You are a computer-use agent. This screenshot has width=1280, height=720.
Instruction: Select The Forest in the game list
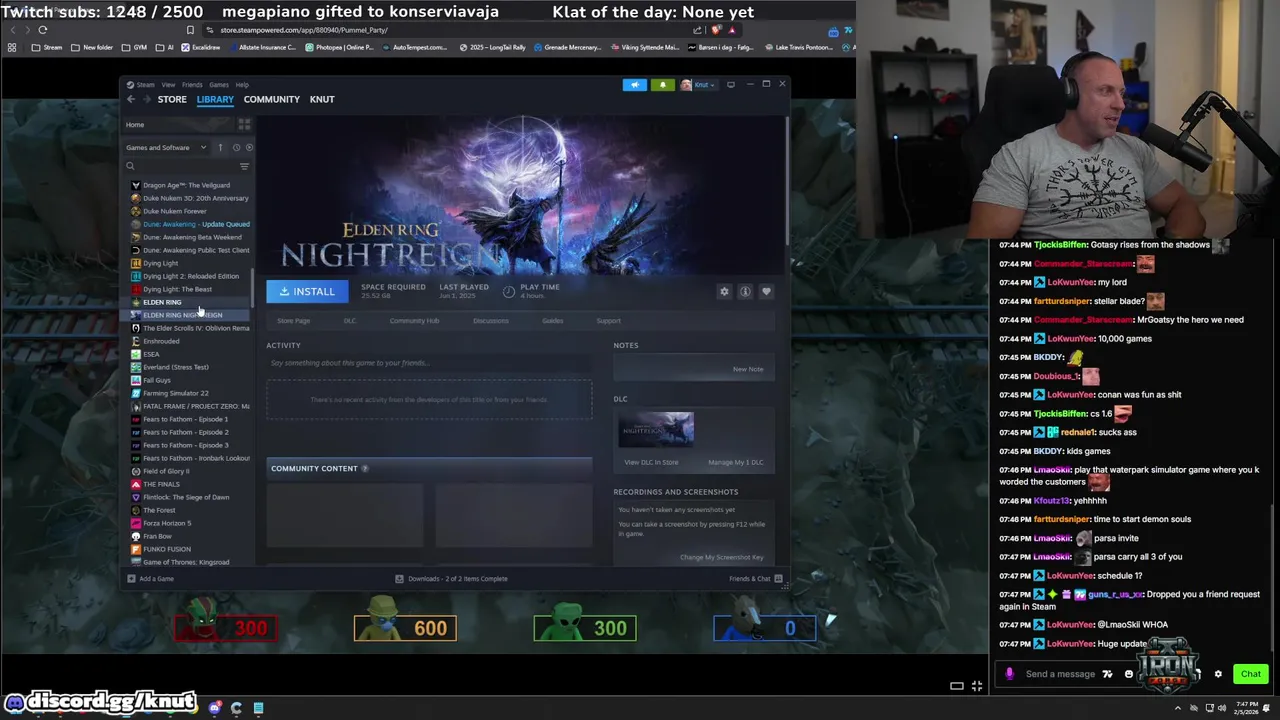159,510
